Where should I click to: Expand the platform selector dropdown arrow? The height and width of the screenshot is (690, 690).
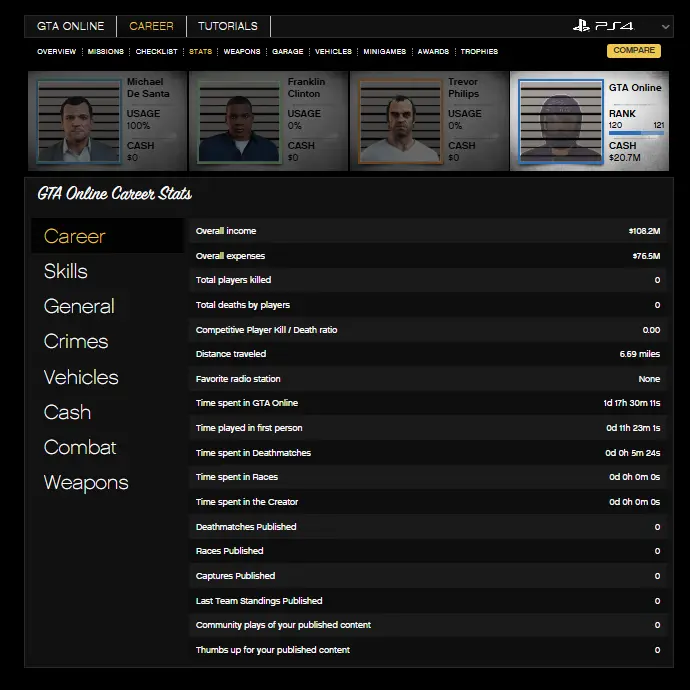point(666,27)
